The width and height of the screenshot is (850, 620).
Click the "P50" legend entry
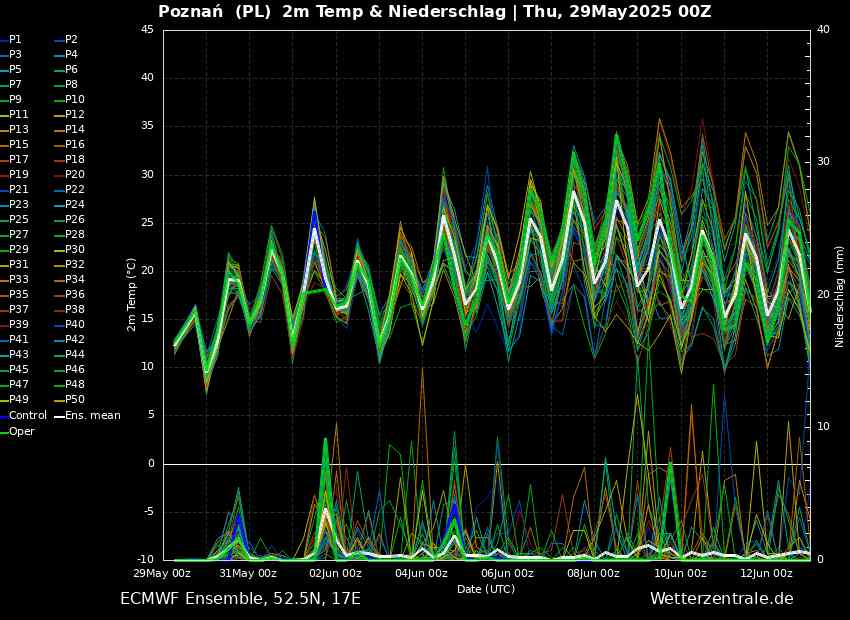pos(69,399)
